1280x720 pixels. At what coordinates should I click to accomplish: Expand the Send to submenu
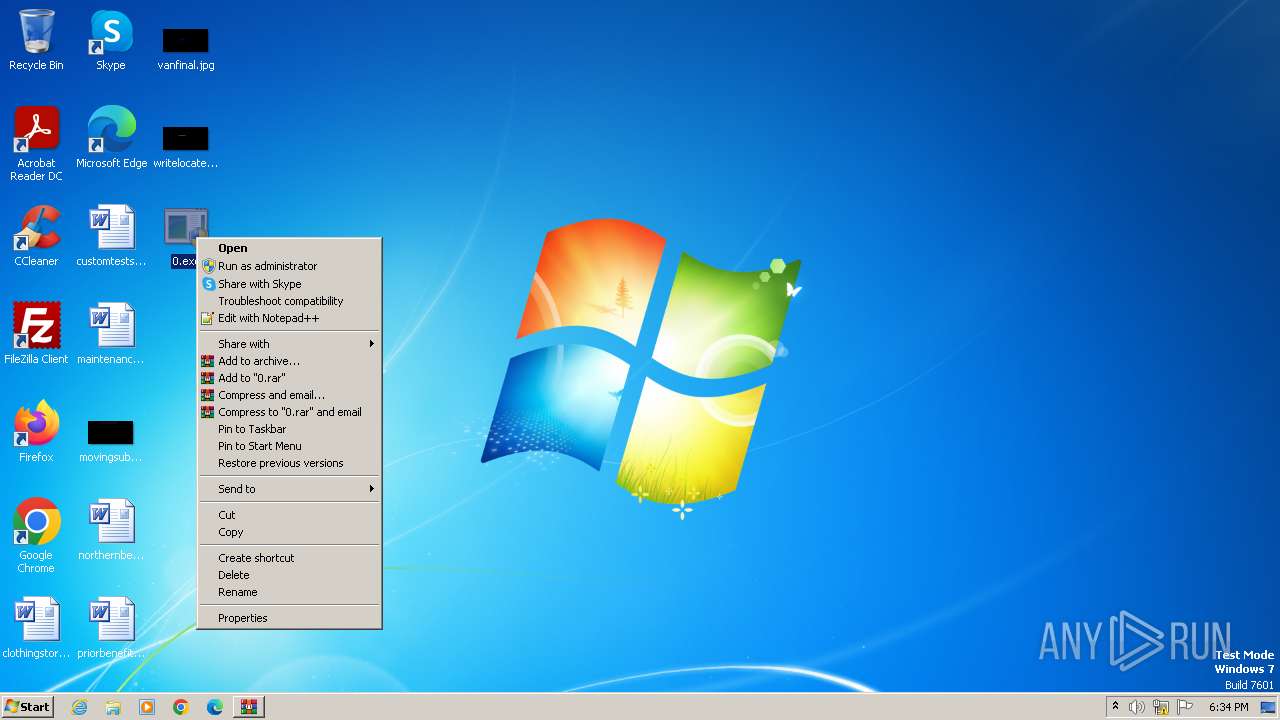[290, 489]
